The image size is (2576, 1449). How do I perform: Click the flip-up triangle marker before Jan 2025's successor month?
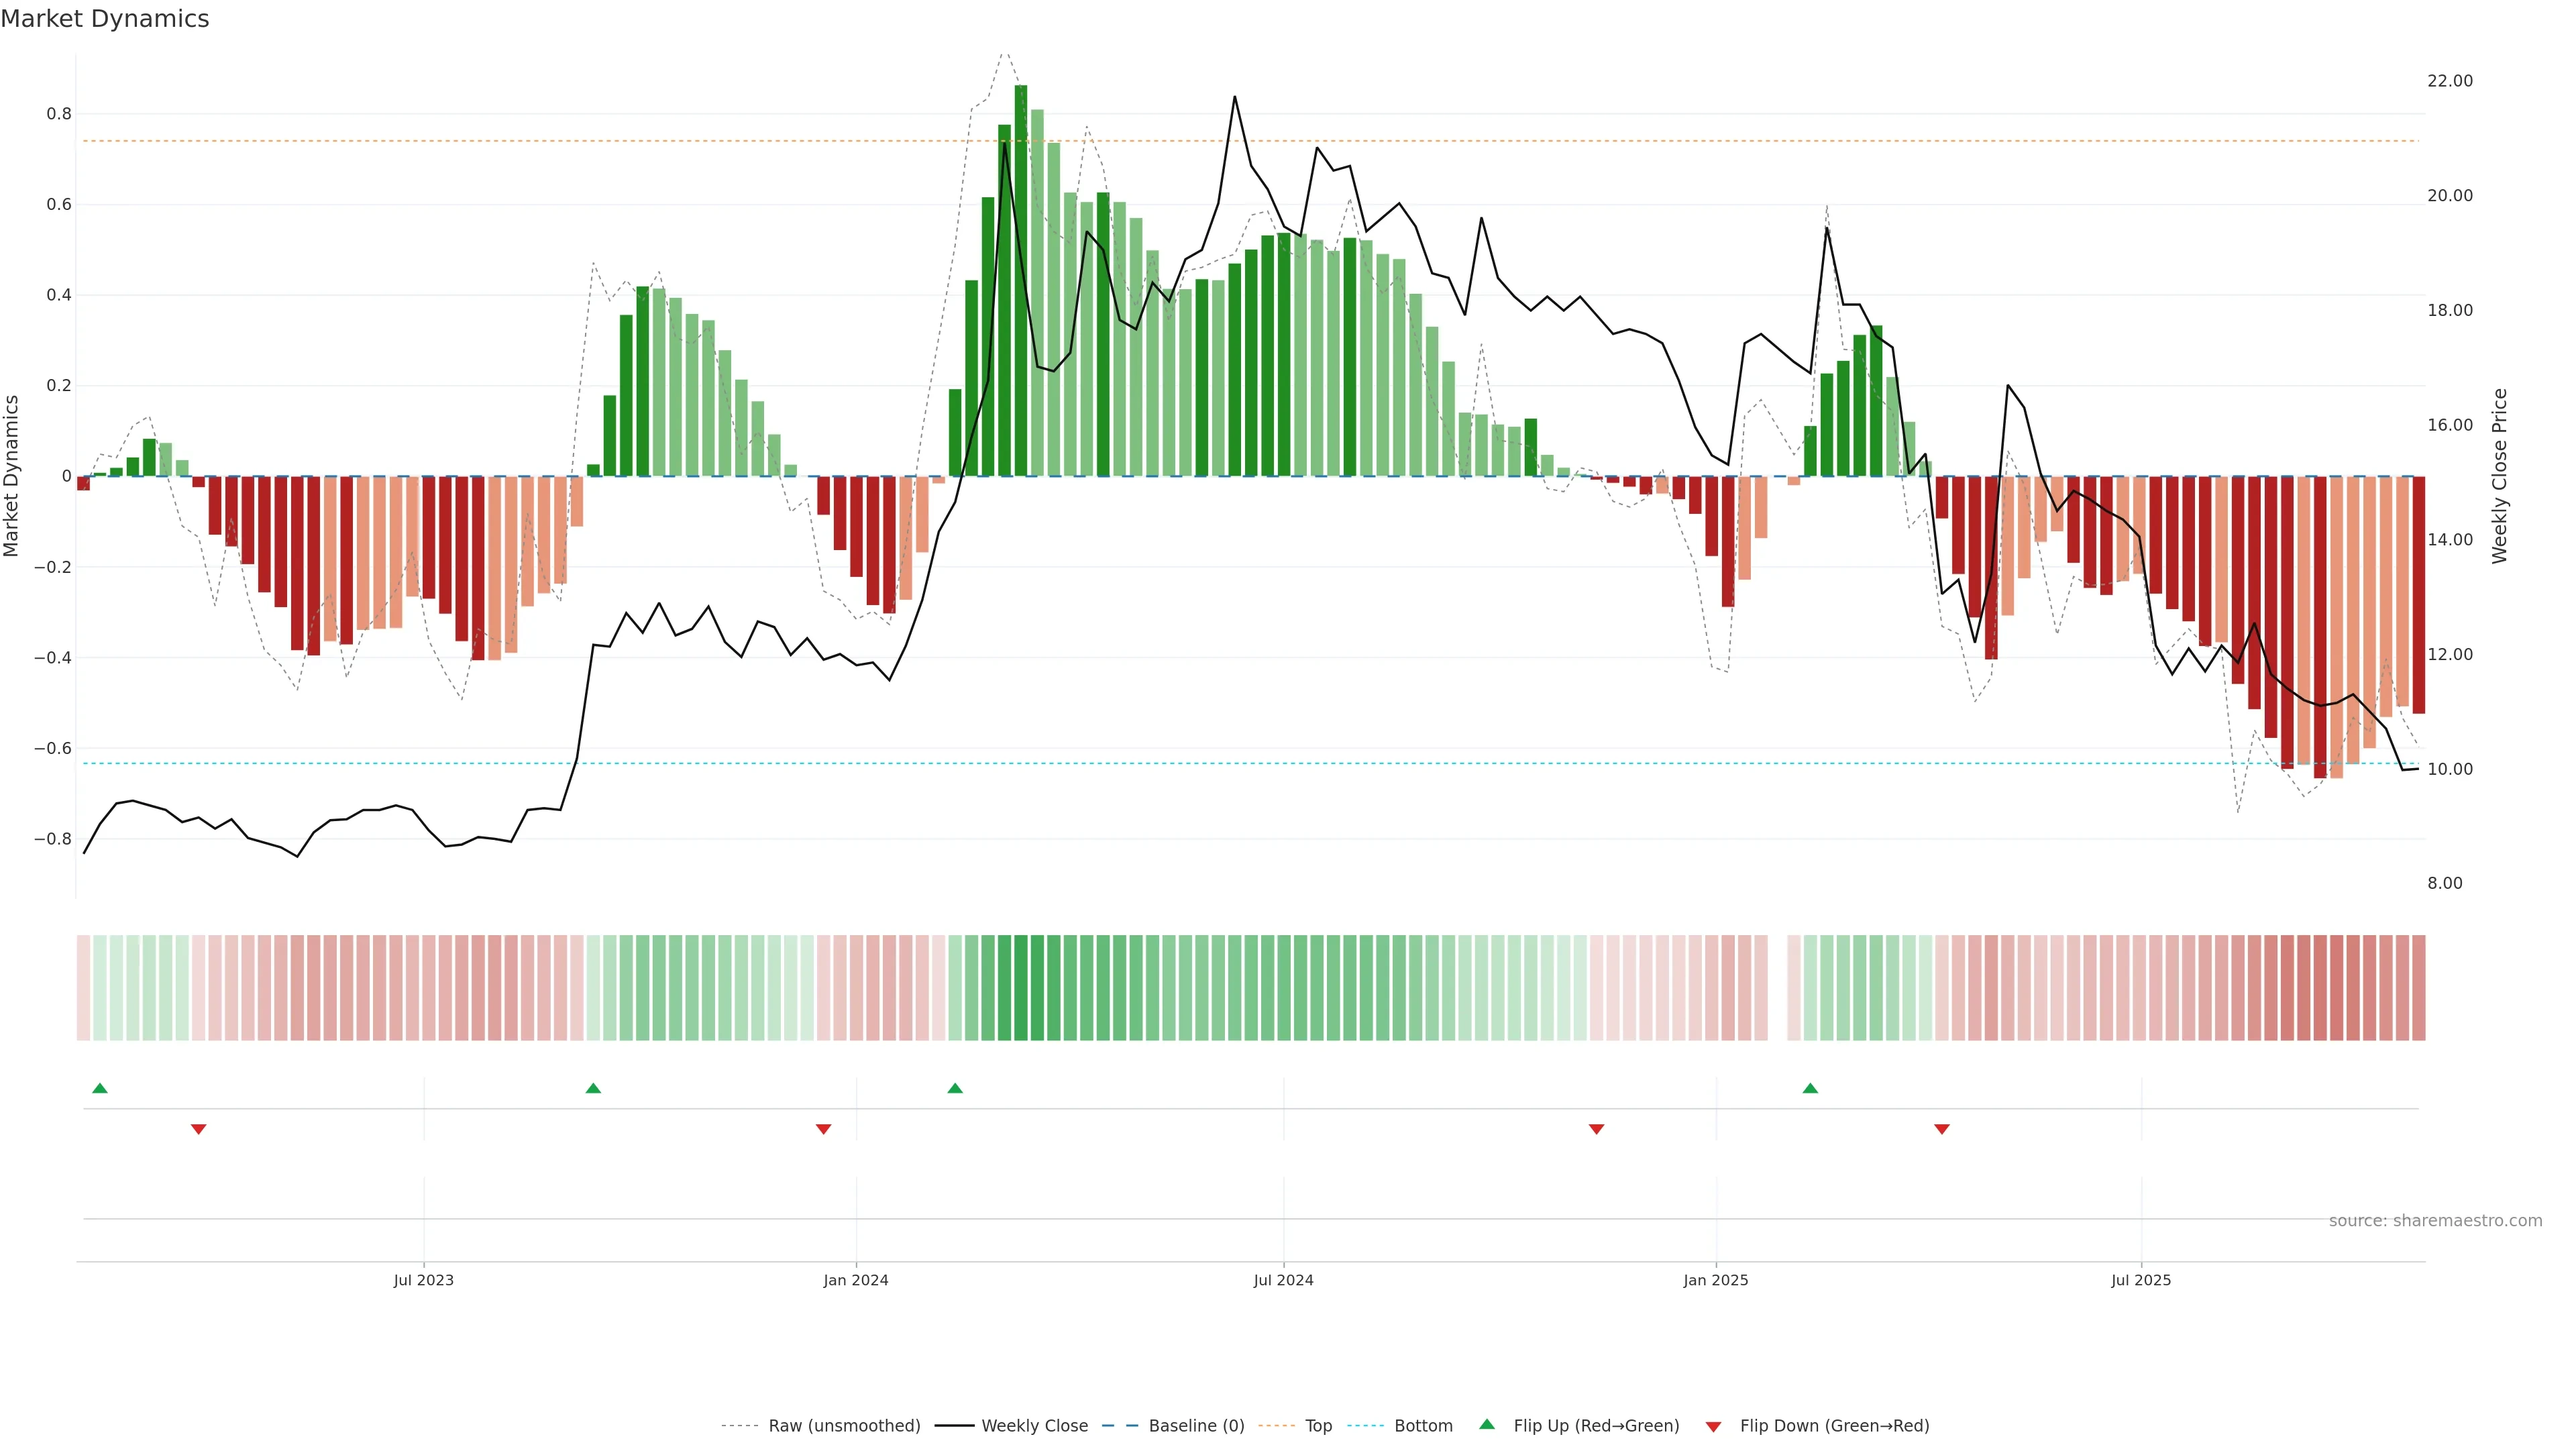(x=1810, y=1088)
